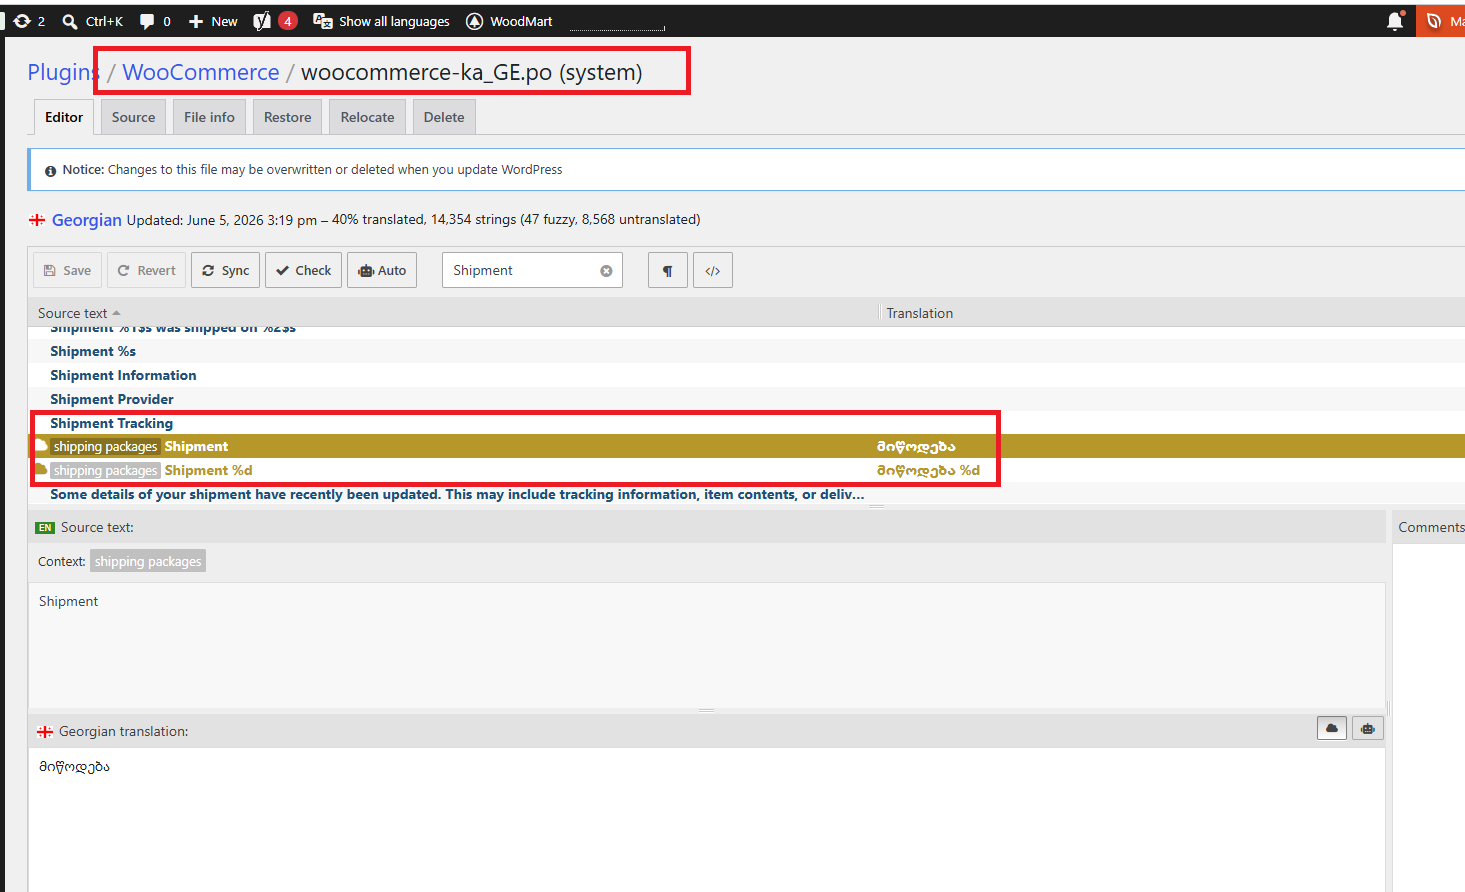Open the Ctrl+K search icon
This screenshot has width=1465, height=892.
click(70, 21)
